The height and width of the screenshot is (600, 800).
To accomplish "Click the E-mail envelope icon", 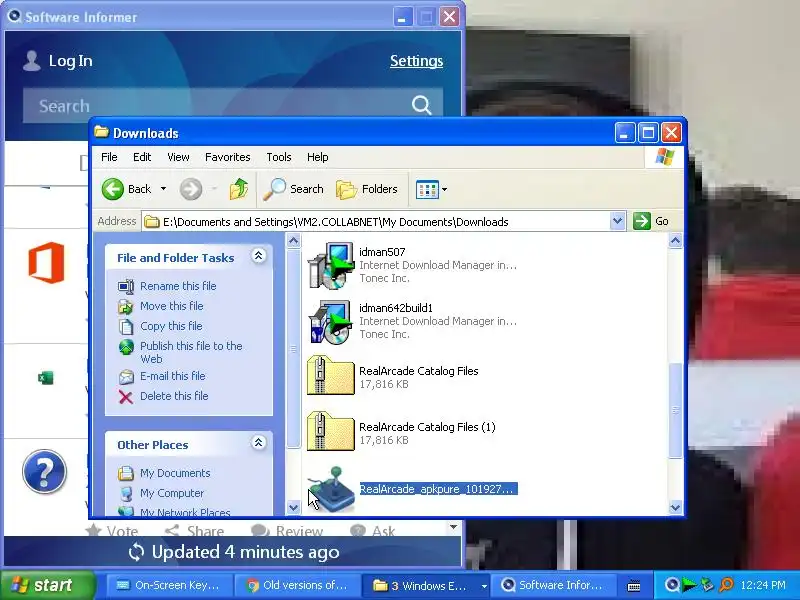I will tap(126, 377).
